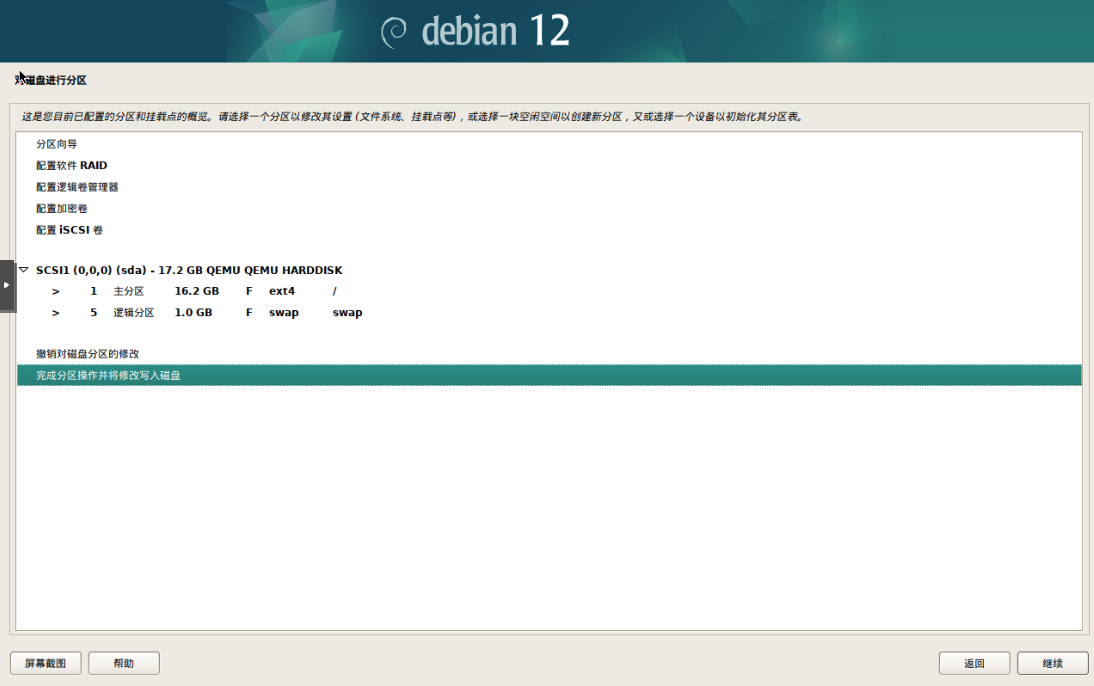Click the 屏幕截图 screenshot button
Viewport: 1094px width, 686px height.
coord(45,663)
